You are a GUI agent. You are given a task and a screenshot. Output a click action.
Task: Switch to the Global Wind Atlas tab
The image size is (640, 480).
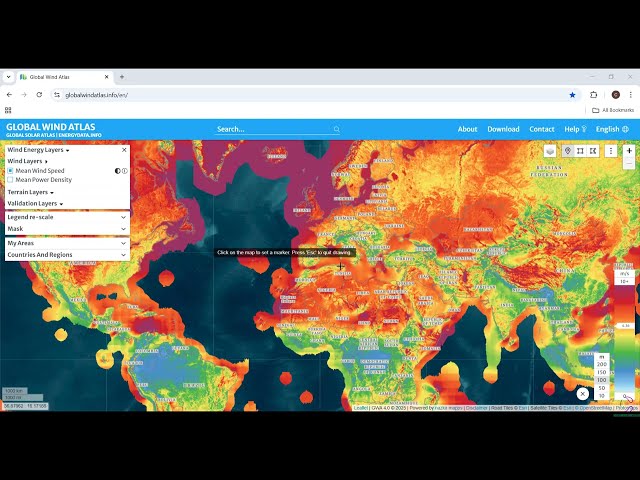(x=64, y=77)
